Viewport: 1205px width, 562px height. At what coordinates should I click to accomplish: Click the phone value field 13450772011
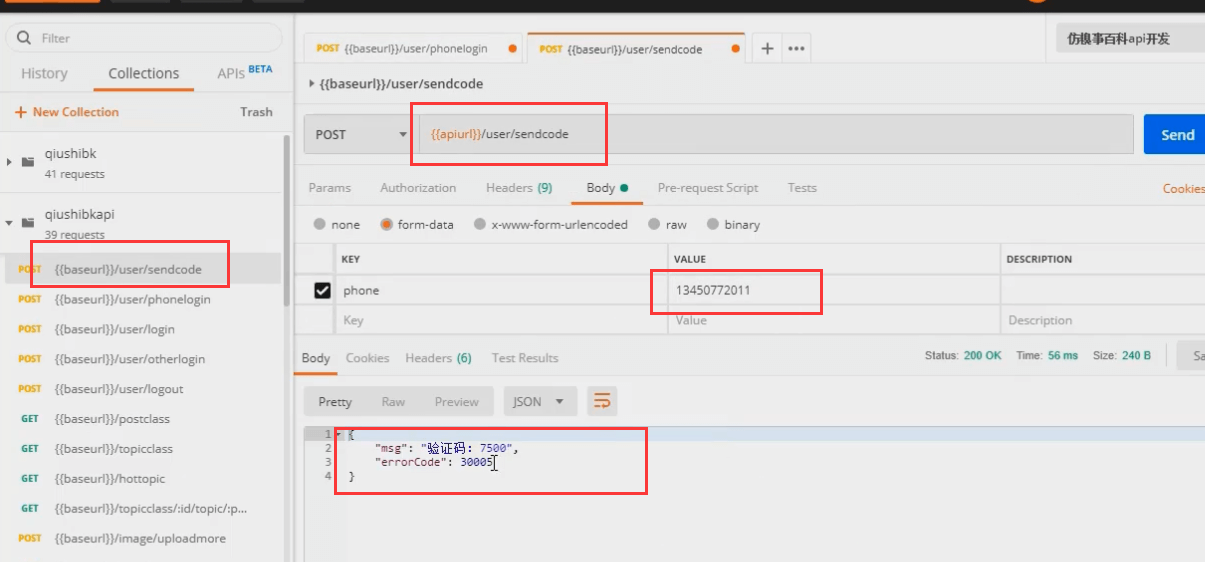click(834, 290)
